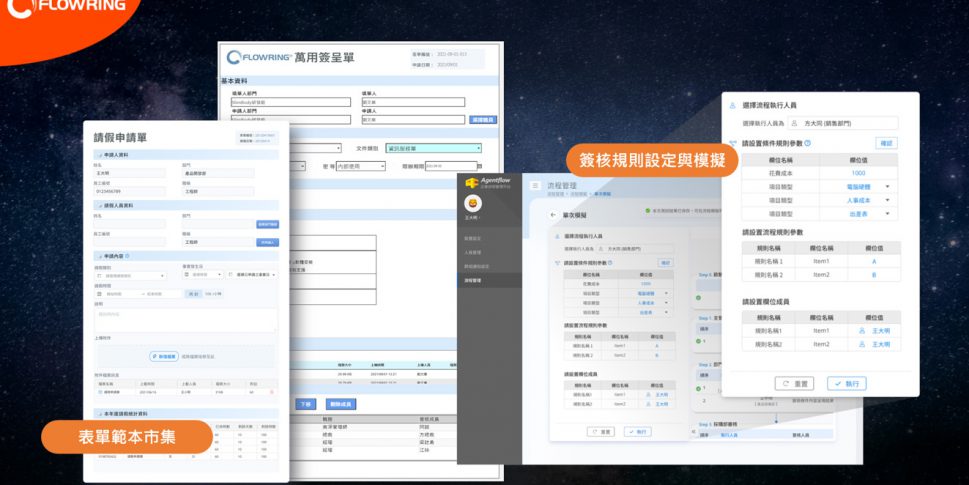969x485 pixels.
Task: Delete attachment with red icon in leave form
Action: click(271, 392)
